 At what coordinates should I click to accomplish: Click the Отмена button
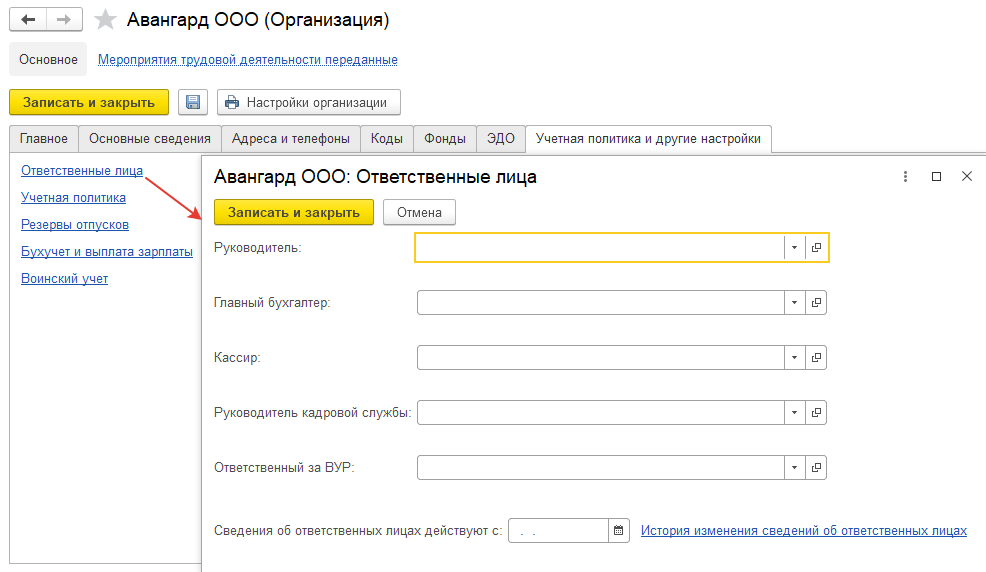pyautogui.click(x=419, y=212)
